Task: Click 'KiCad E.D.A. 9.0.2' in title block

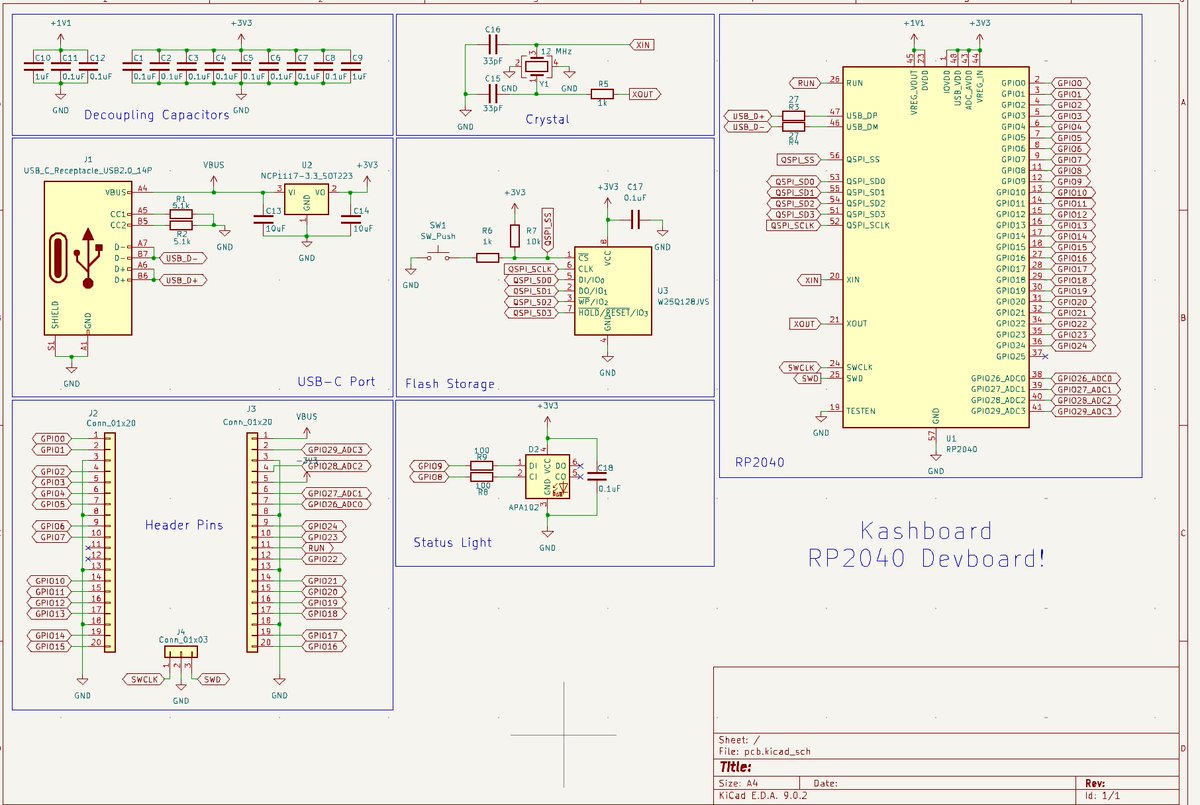Action: pyautogui.click(x=763, y=796)
